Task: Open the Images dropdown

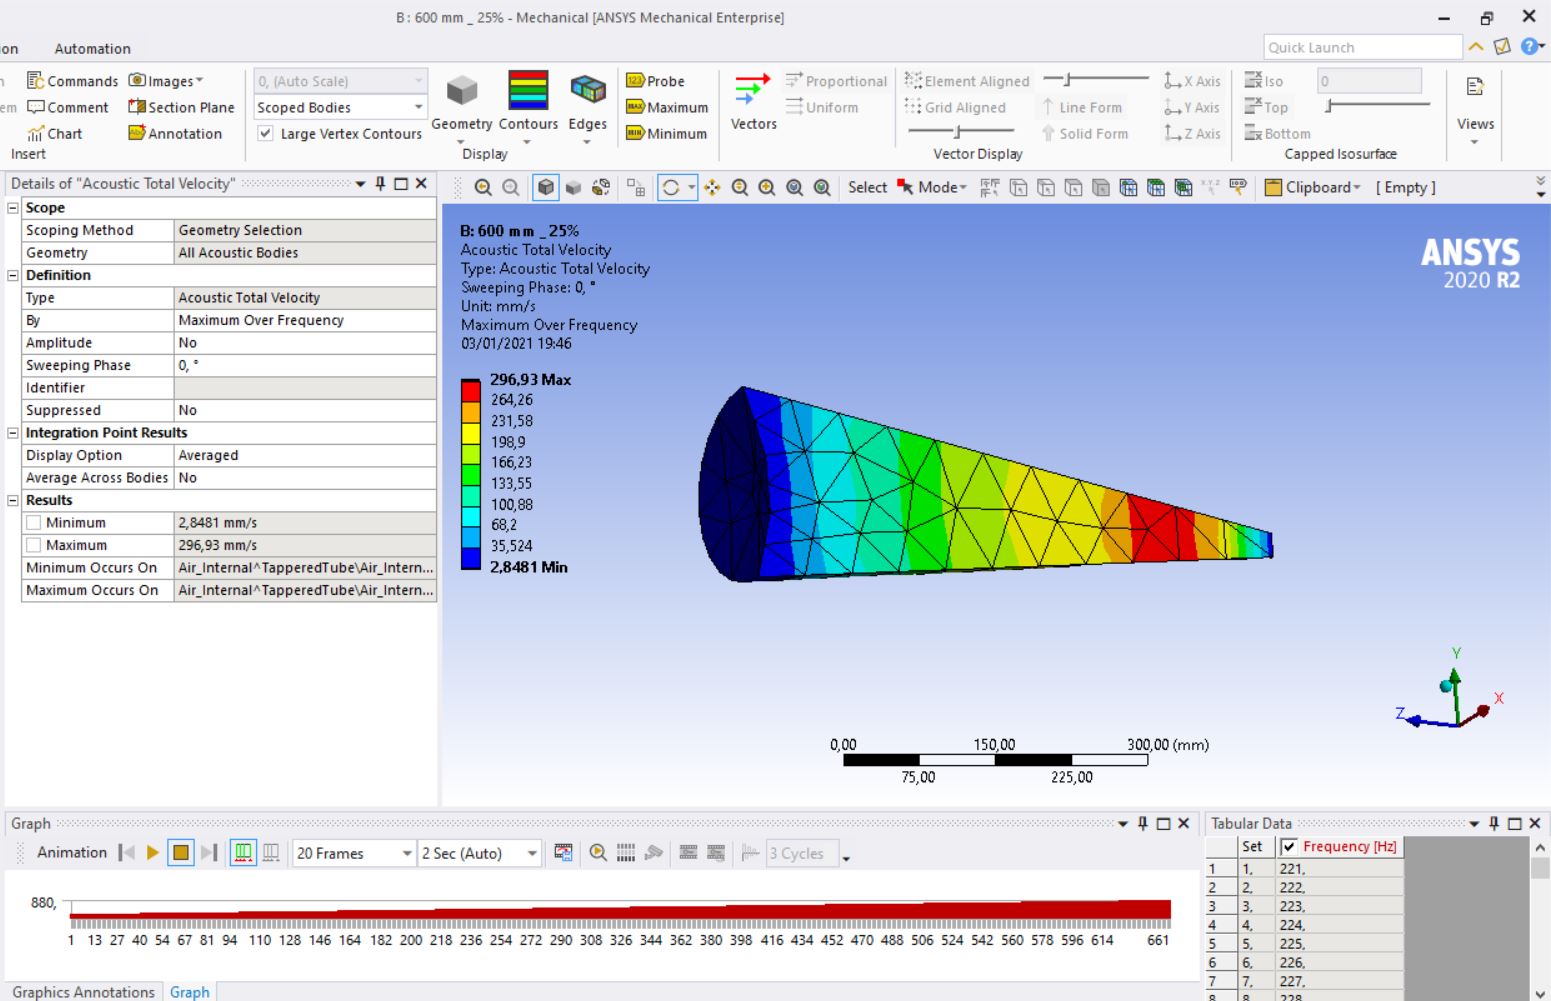Action: (165, 81)
